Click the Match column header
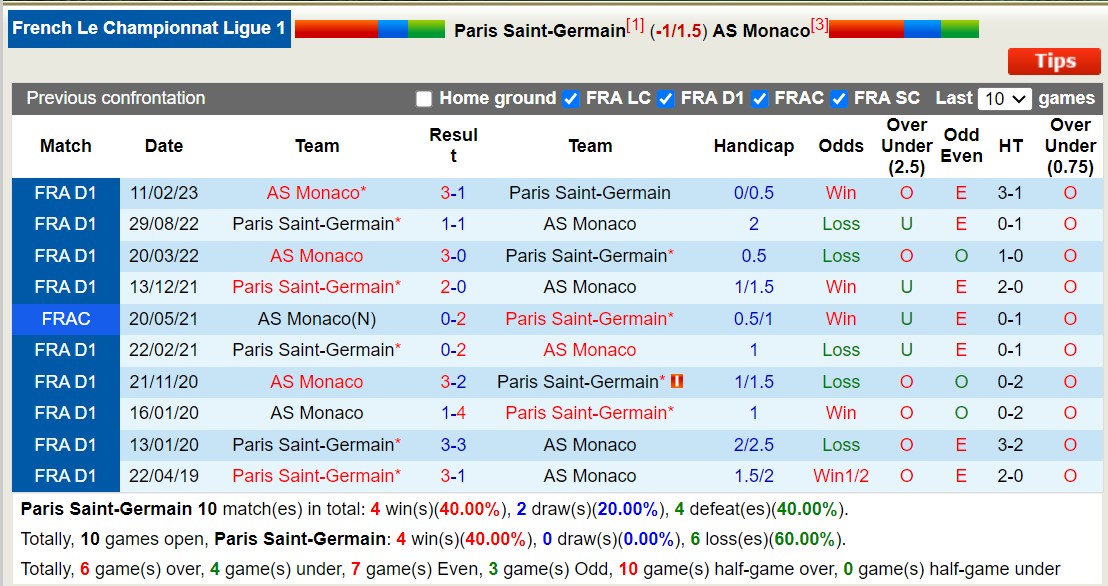 [x=65, y=146]
